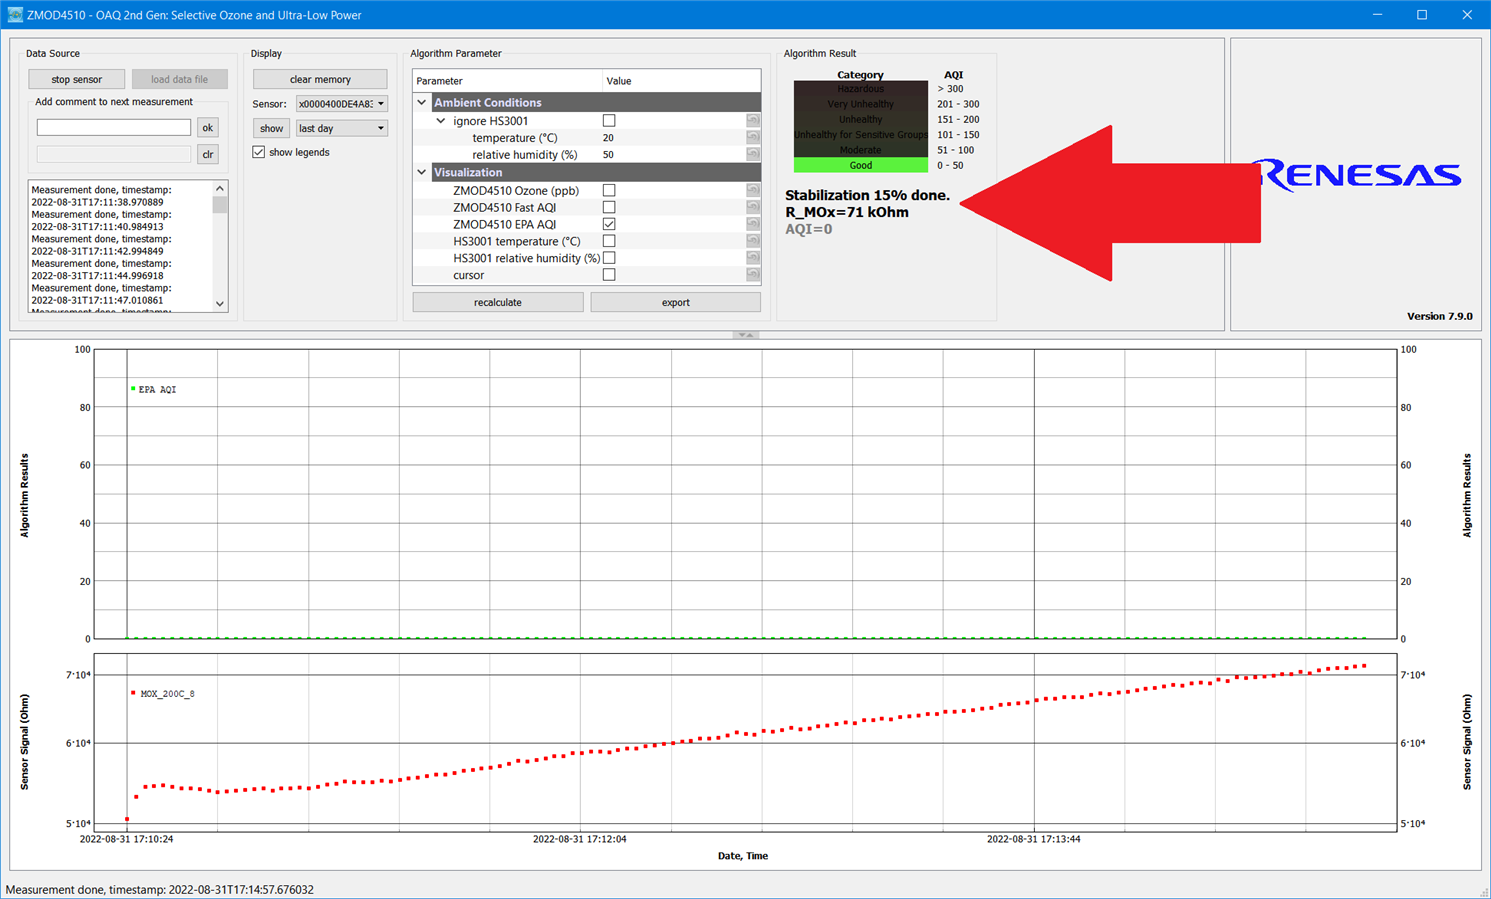1491x899 pixels.
Task: Collapse the Visualization section
Action: coord(422,173)
